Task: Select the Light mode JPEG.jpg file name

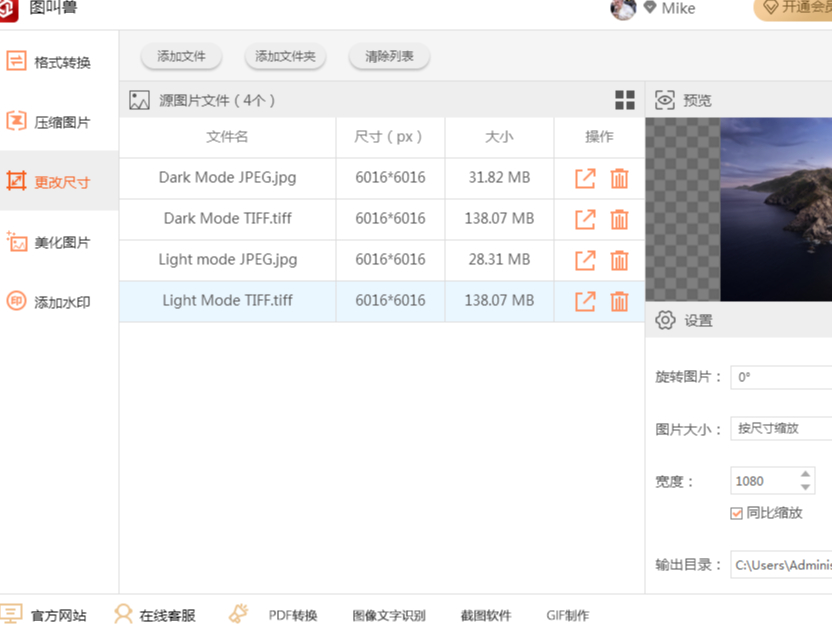Action: point(228,259)
